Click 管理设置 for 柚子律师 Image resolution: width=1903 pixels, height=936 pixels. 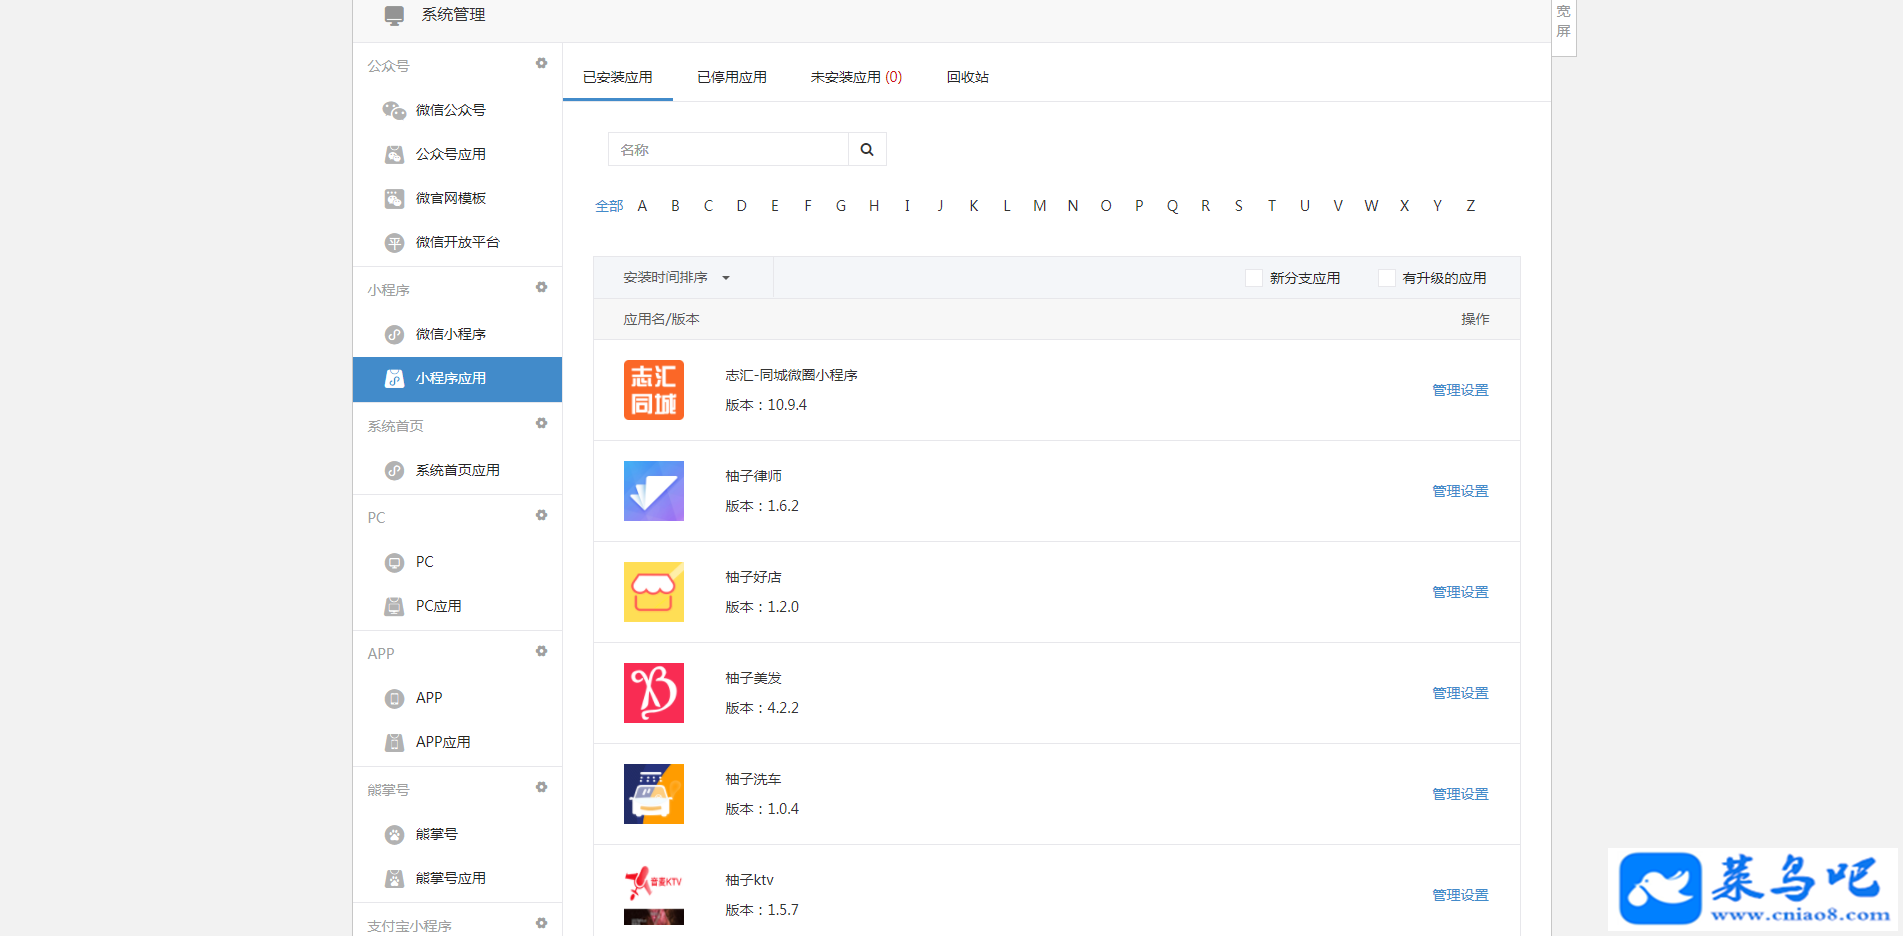1460,491
